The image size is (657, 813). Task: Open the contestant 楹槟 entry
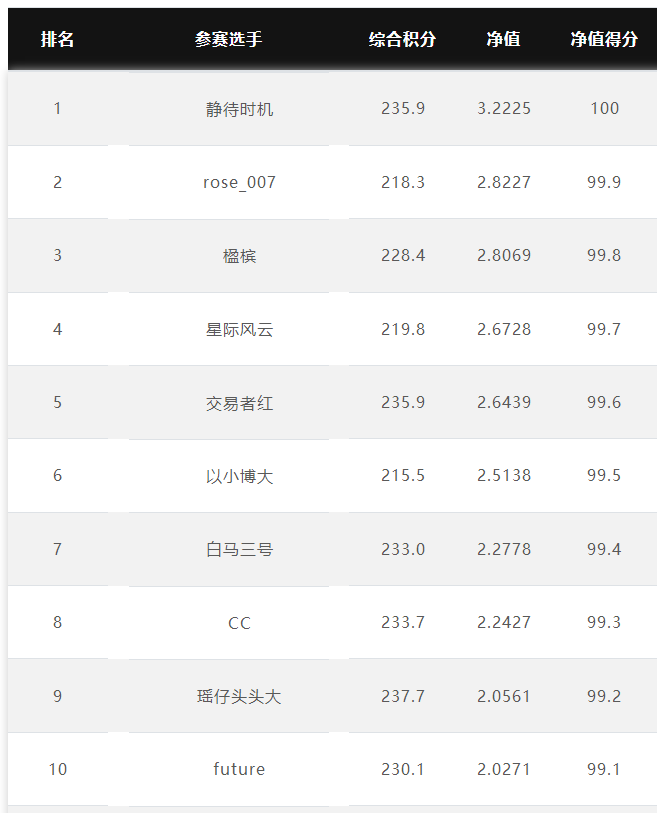coord(239,256)
